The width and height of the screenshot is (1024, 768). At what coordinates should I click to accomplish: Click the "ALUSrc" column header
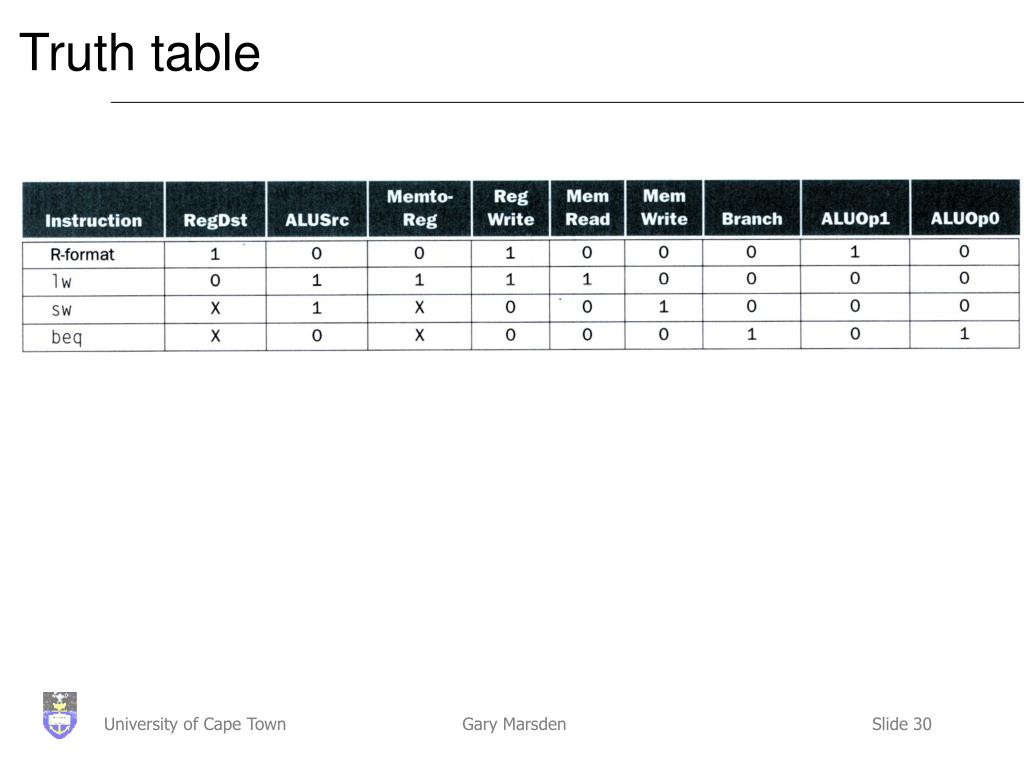click(x=317, y=220)
